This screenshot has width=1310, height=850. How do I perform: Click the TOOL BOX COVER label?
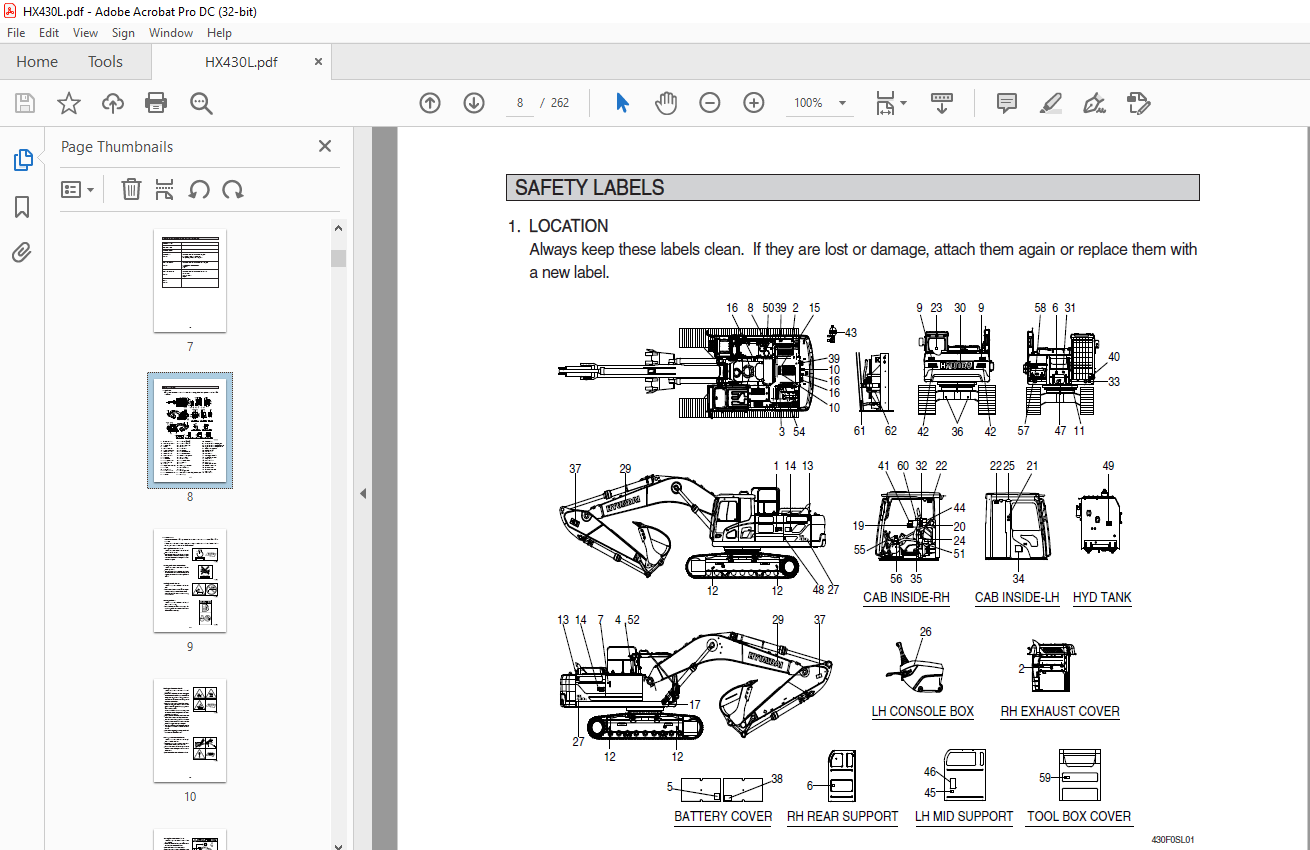coord(1079,817)
